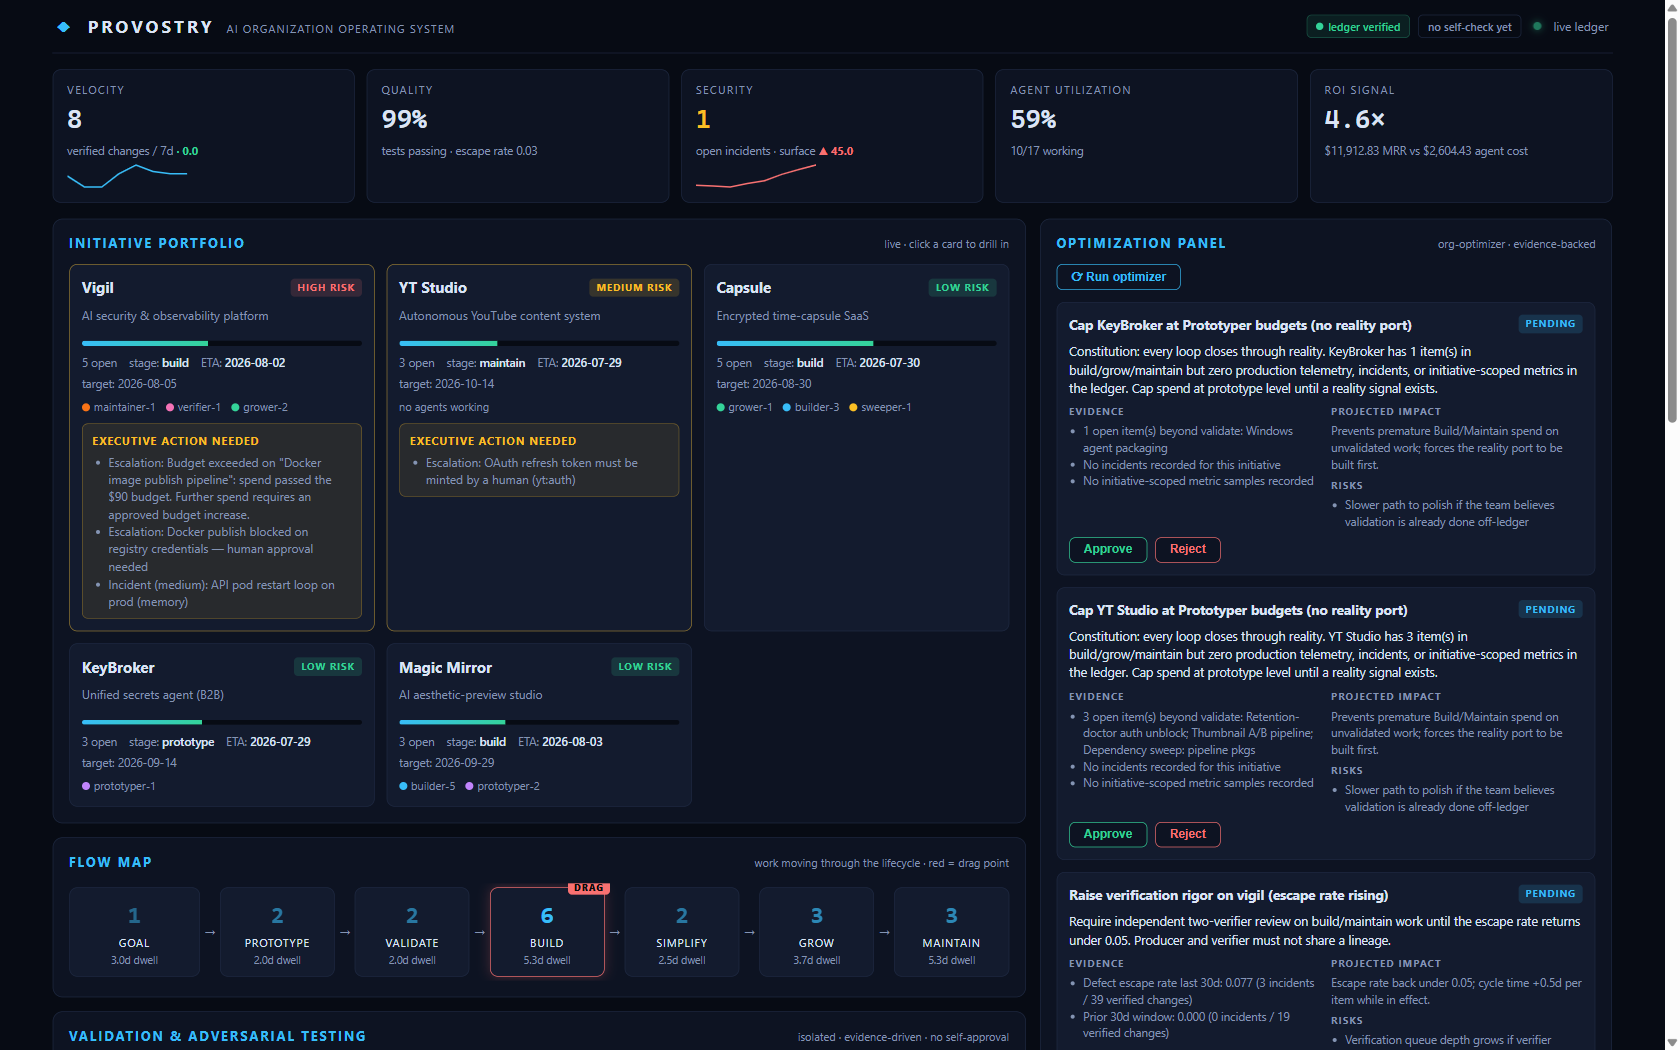Image resolution: width=1680 pixels, height=1050 pixels.
Task: Approve the Cap YT Studio recommendation
Action: (1108, 834)
